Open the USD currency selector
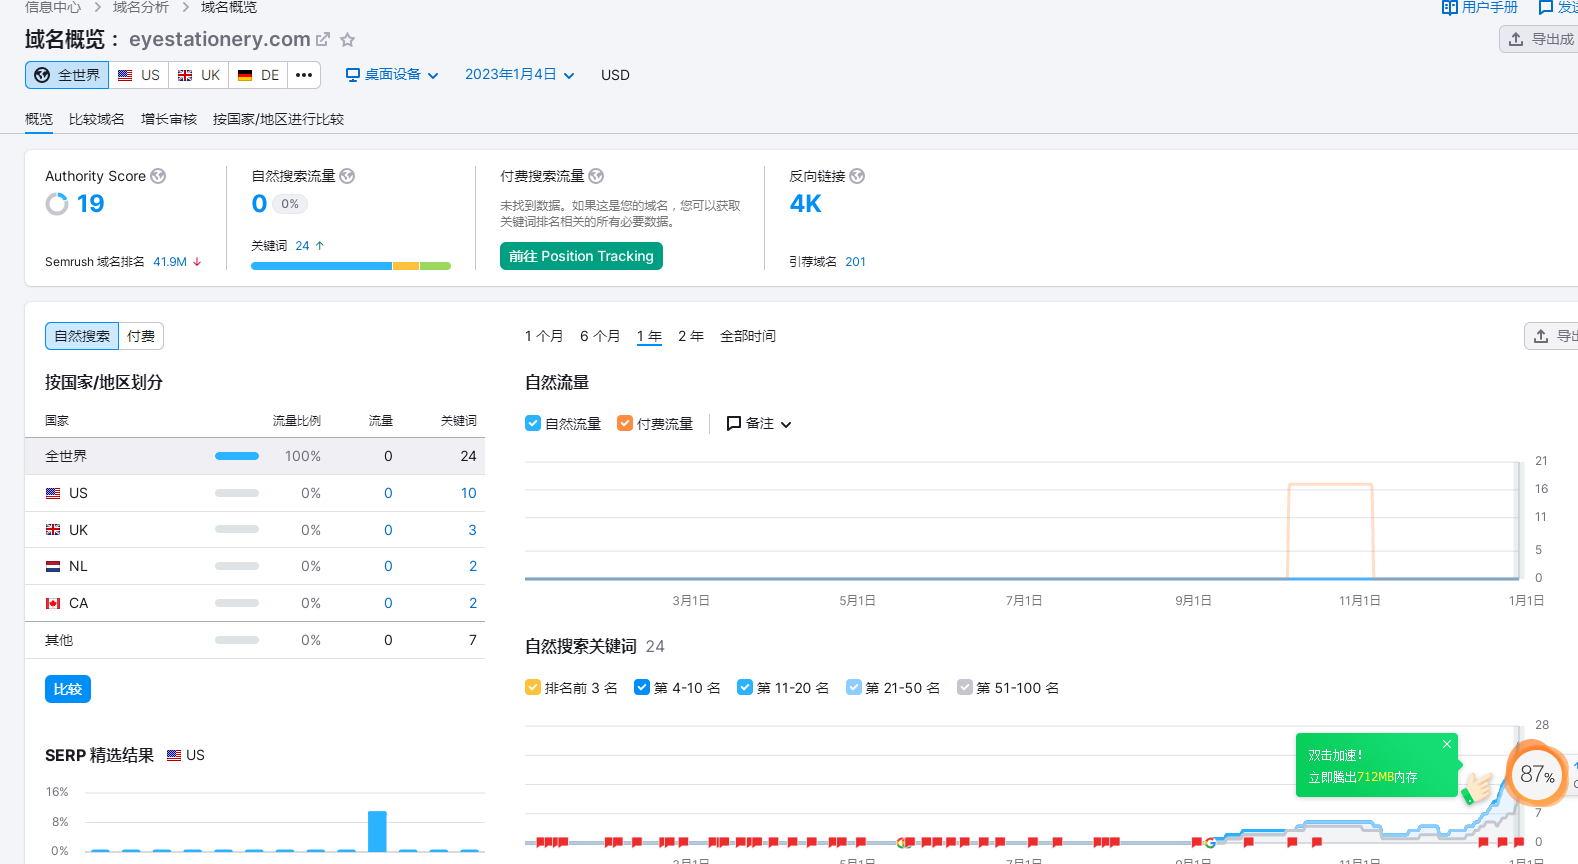Screen dimensions: 1578x864 615,75
